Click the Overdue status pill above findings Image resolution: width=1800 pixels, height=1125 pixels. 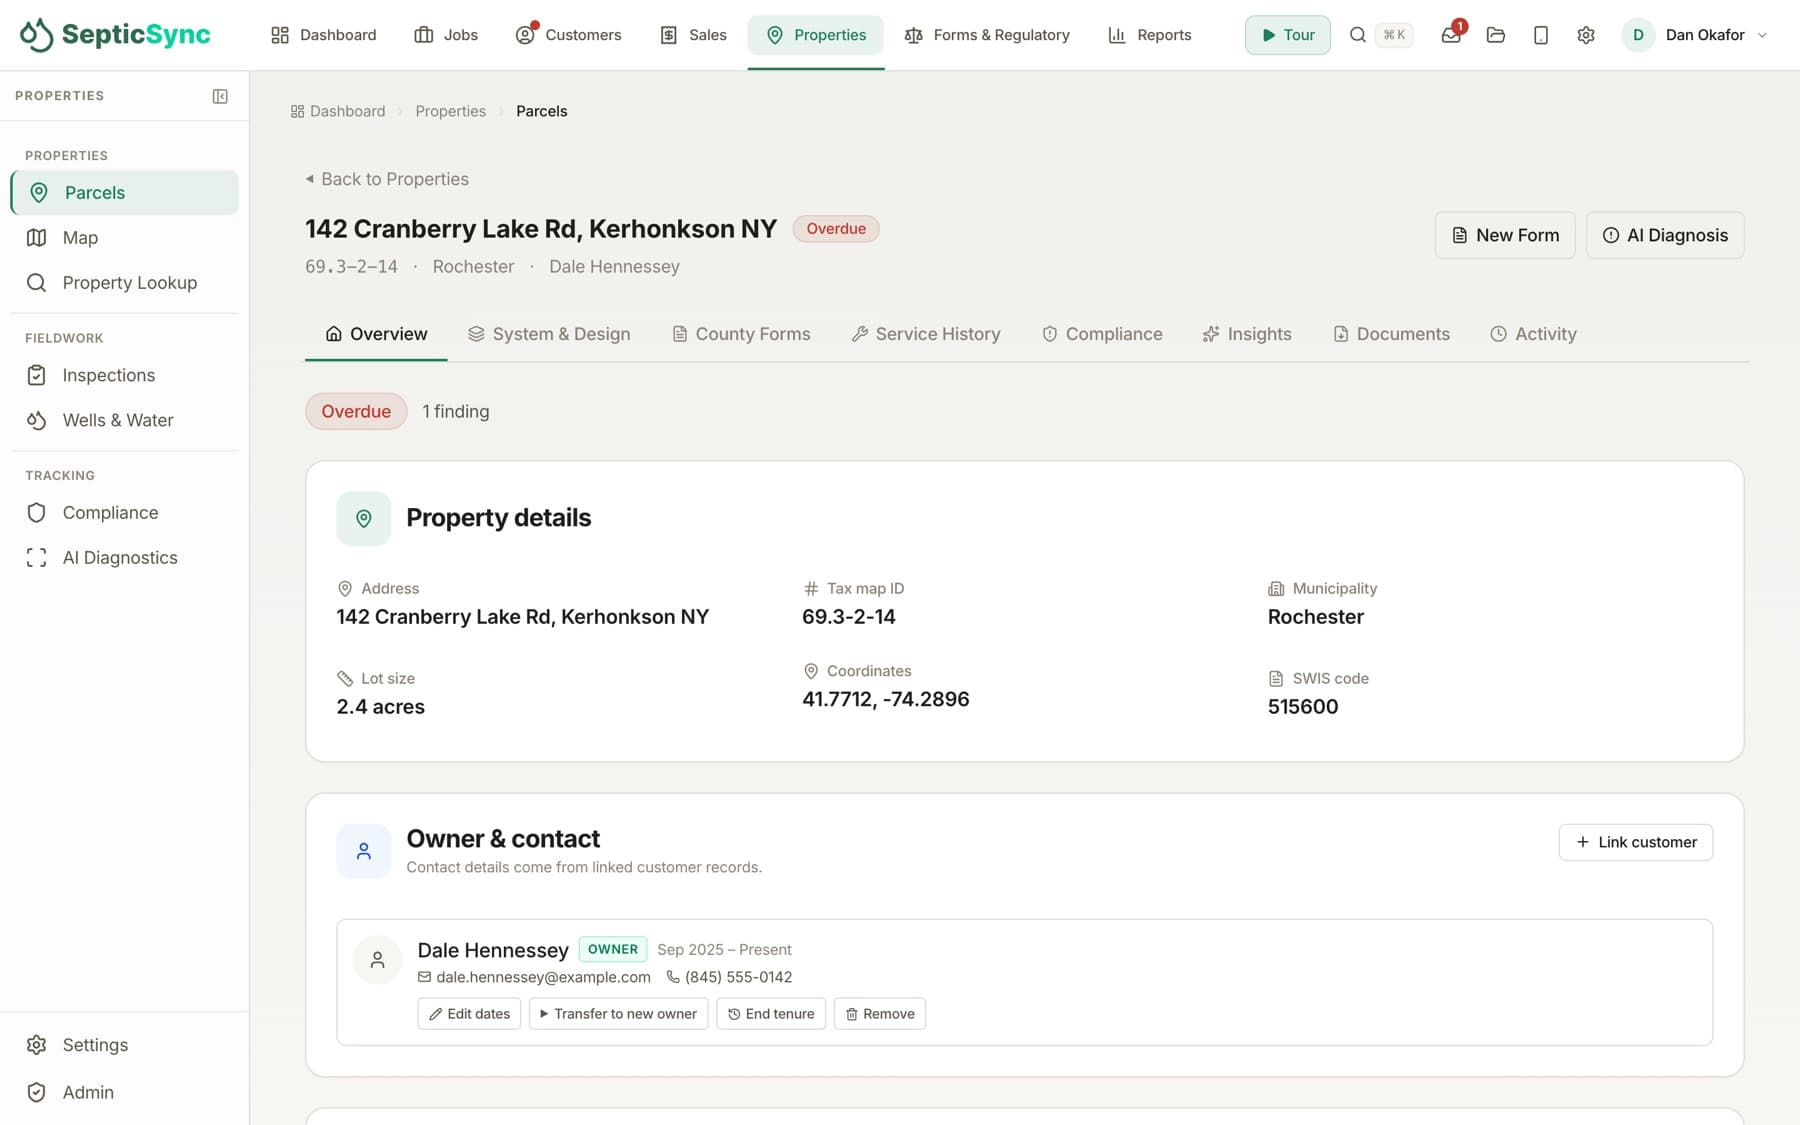[x=356, y=411]
